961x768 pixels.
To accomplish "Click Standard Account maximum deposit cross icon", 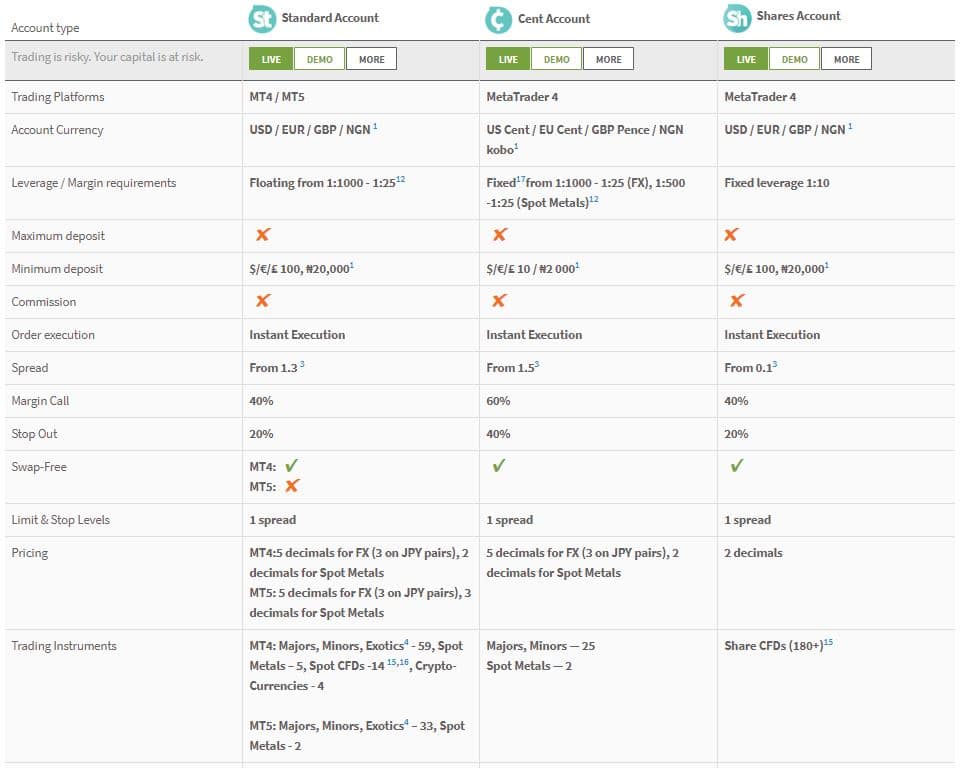I will click(263, 235).
